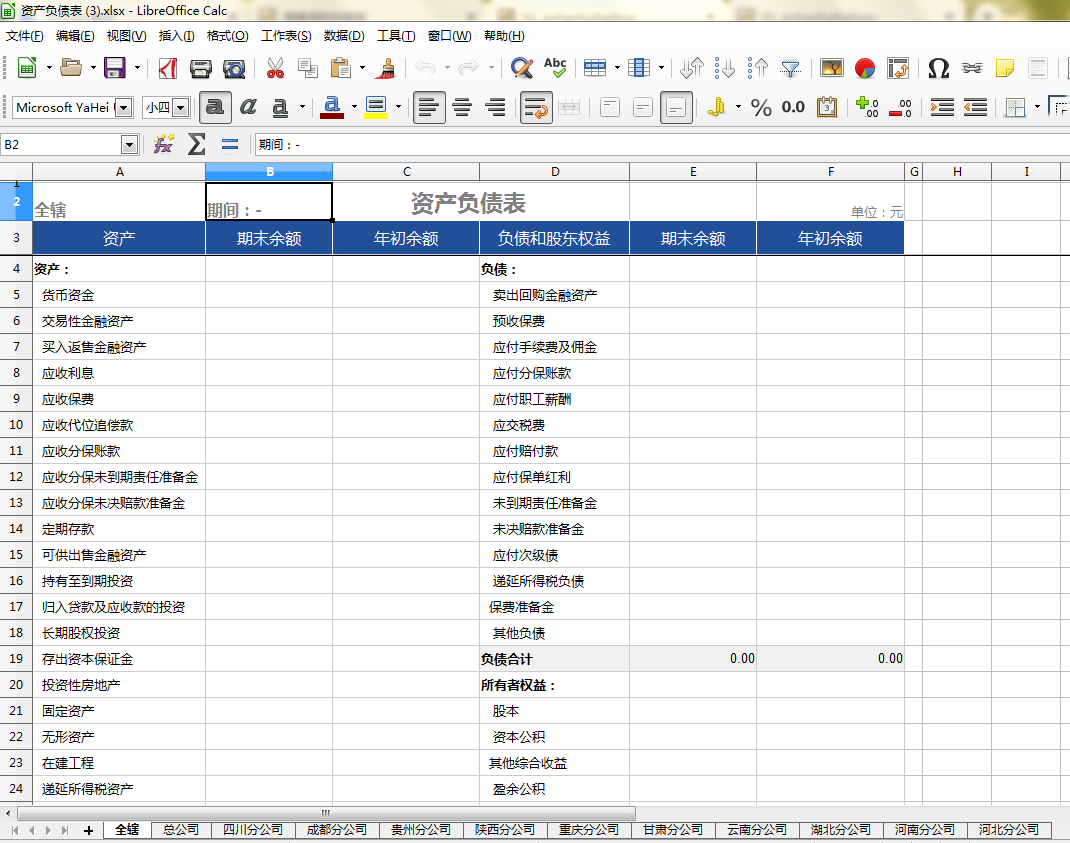The image size is (1070, 843).
Task: Expand the Name Box cell reference dropdown
Action: 129,145
